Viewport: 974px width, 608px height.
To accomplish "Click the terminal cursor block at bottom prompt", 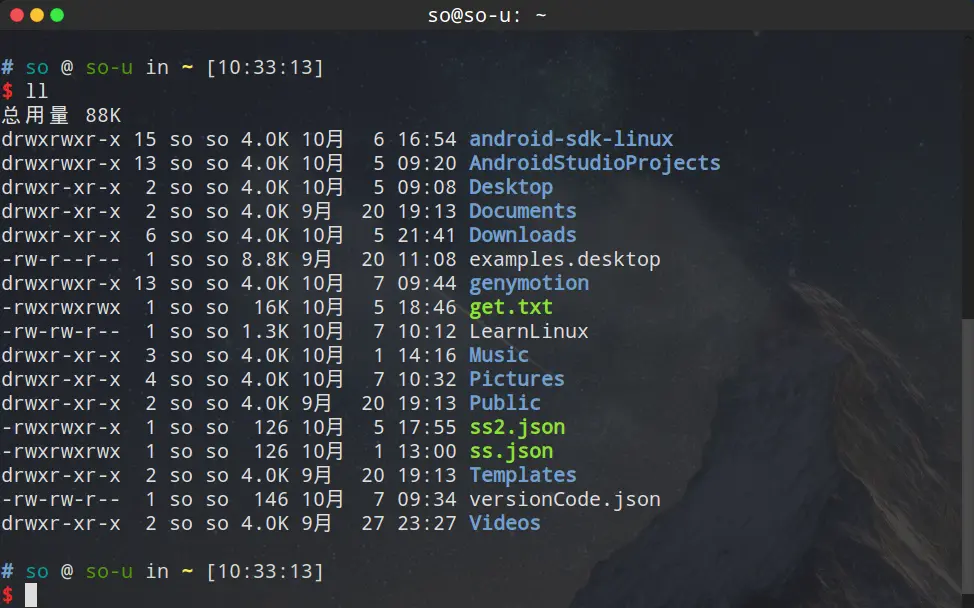I will tap(31, 595).
